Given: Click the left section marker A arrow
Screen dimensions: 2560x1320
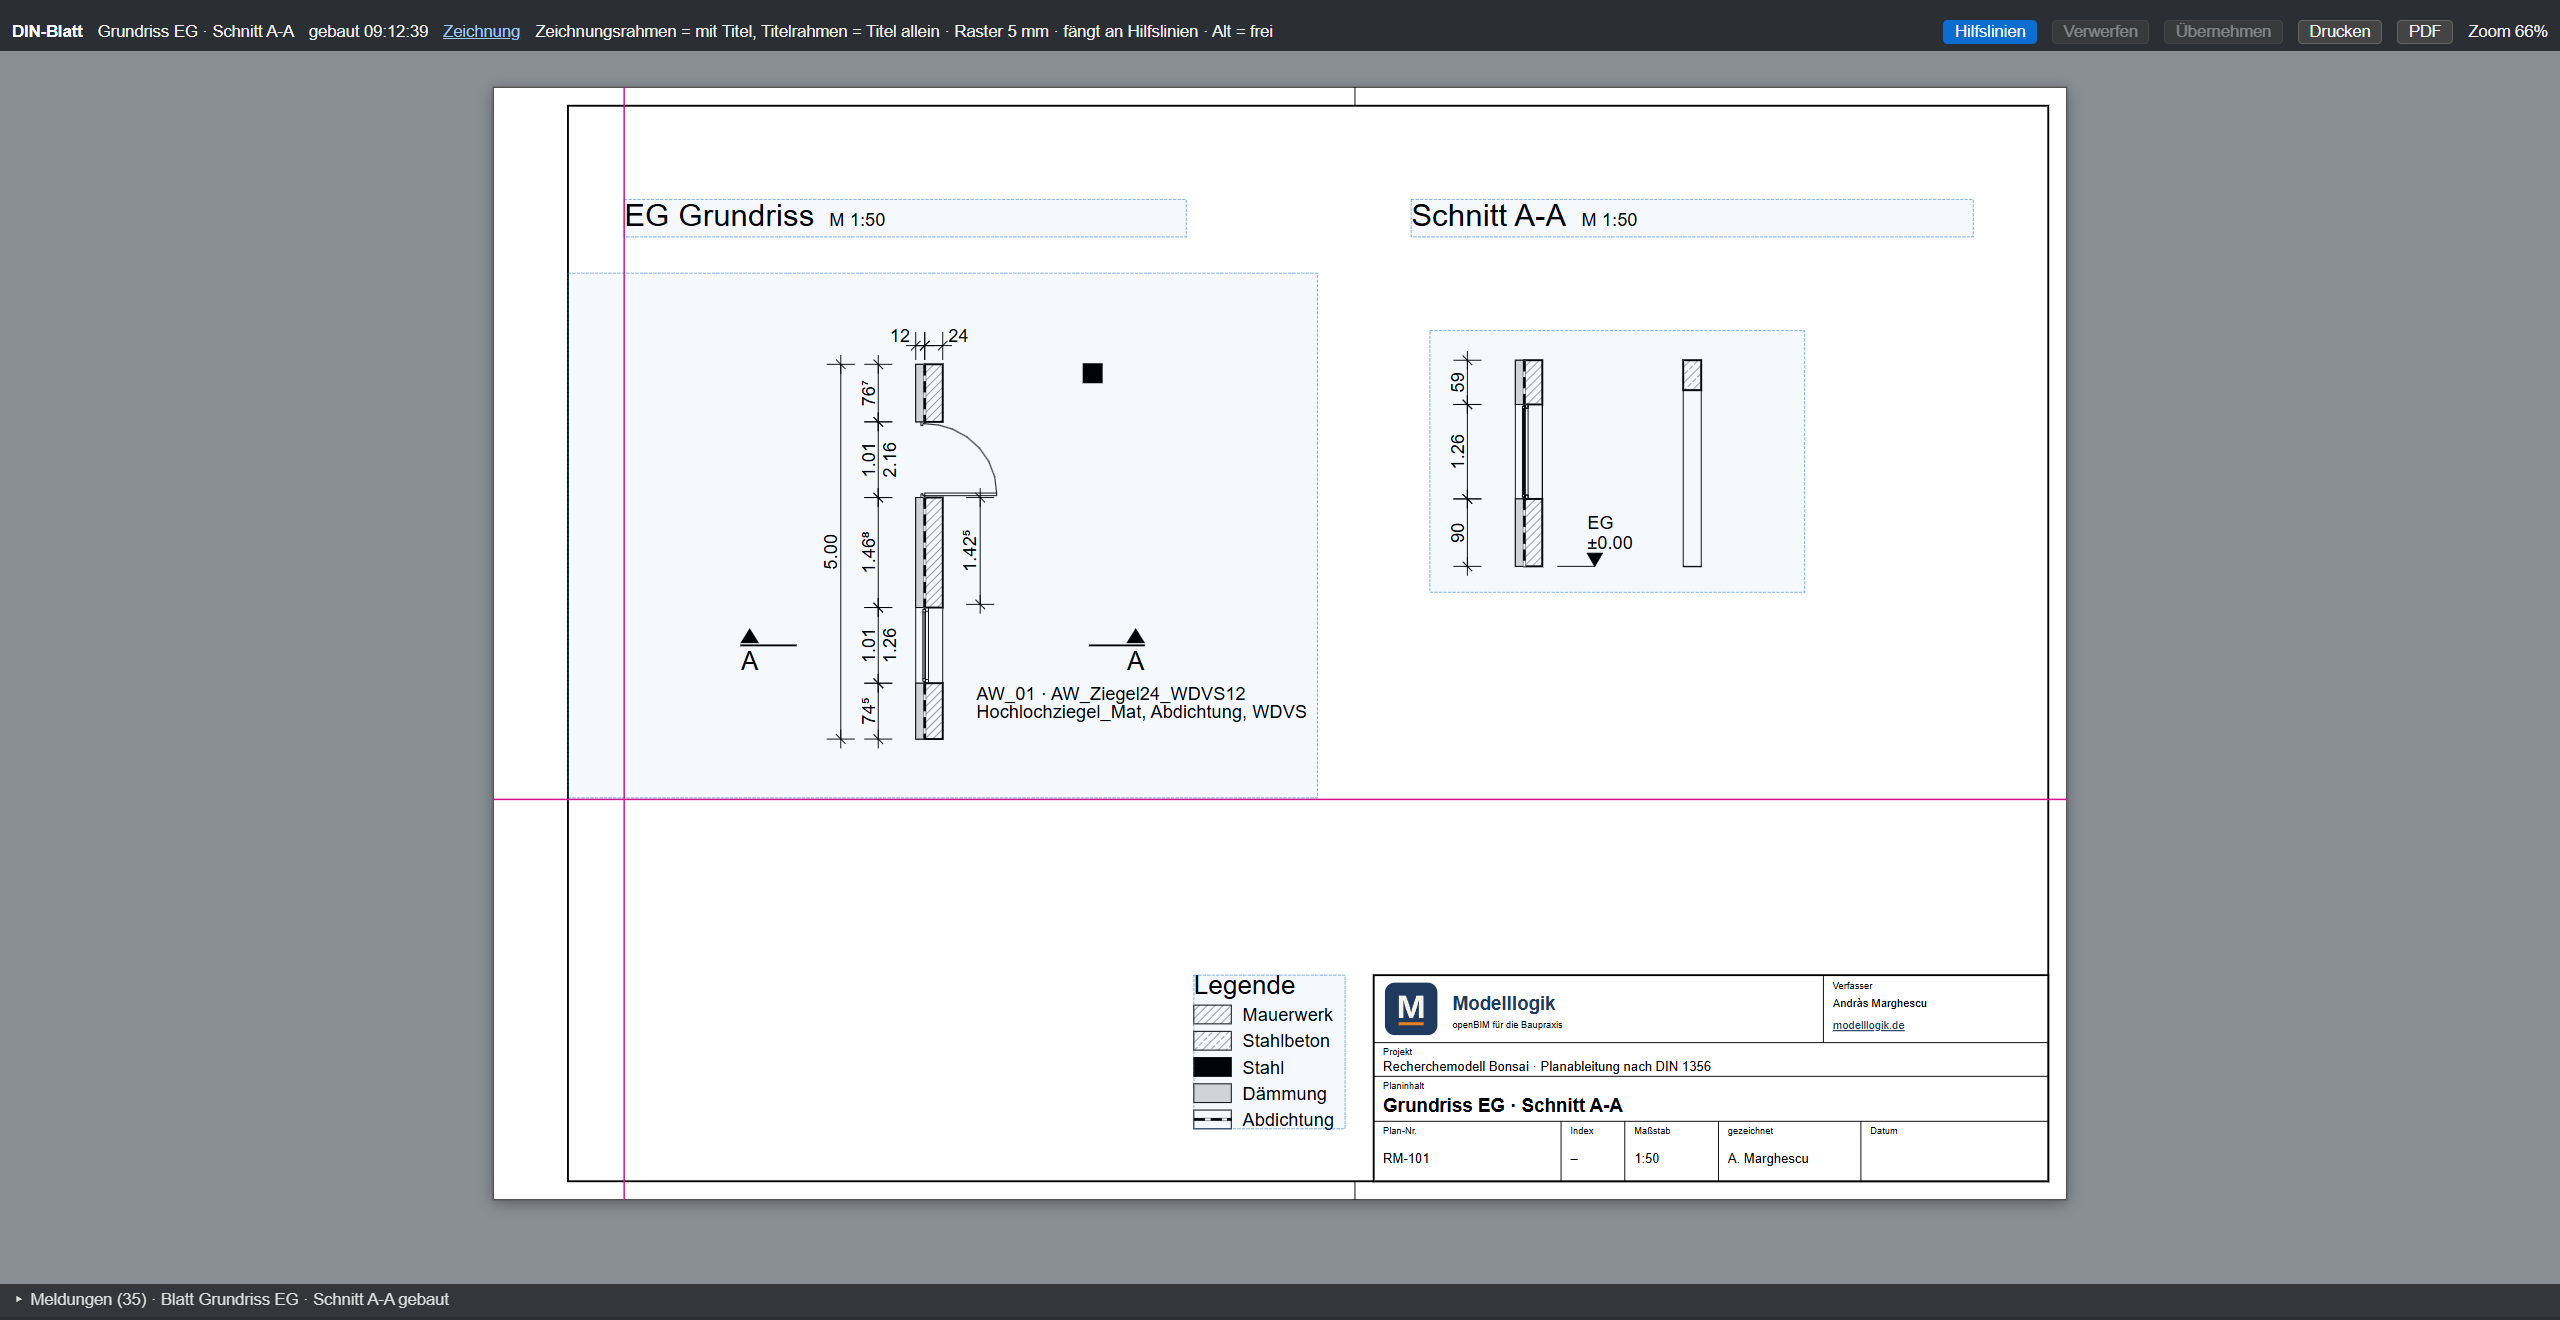Looking at the screenshot, I should pos(750,637).
